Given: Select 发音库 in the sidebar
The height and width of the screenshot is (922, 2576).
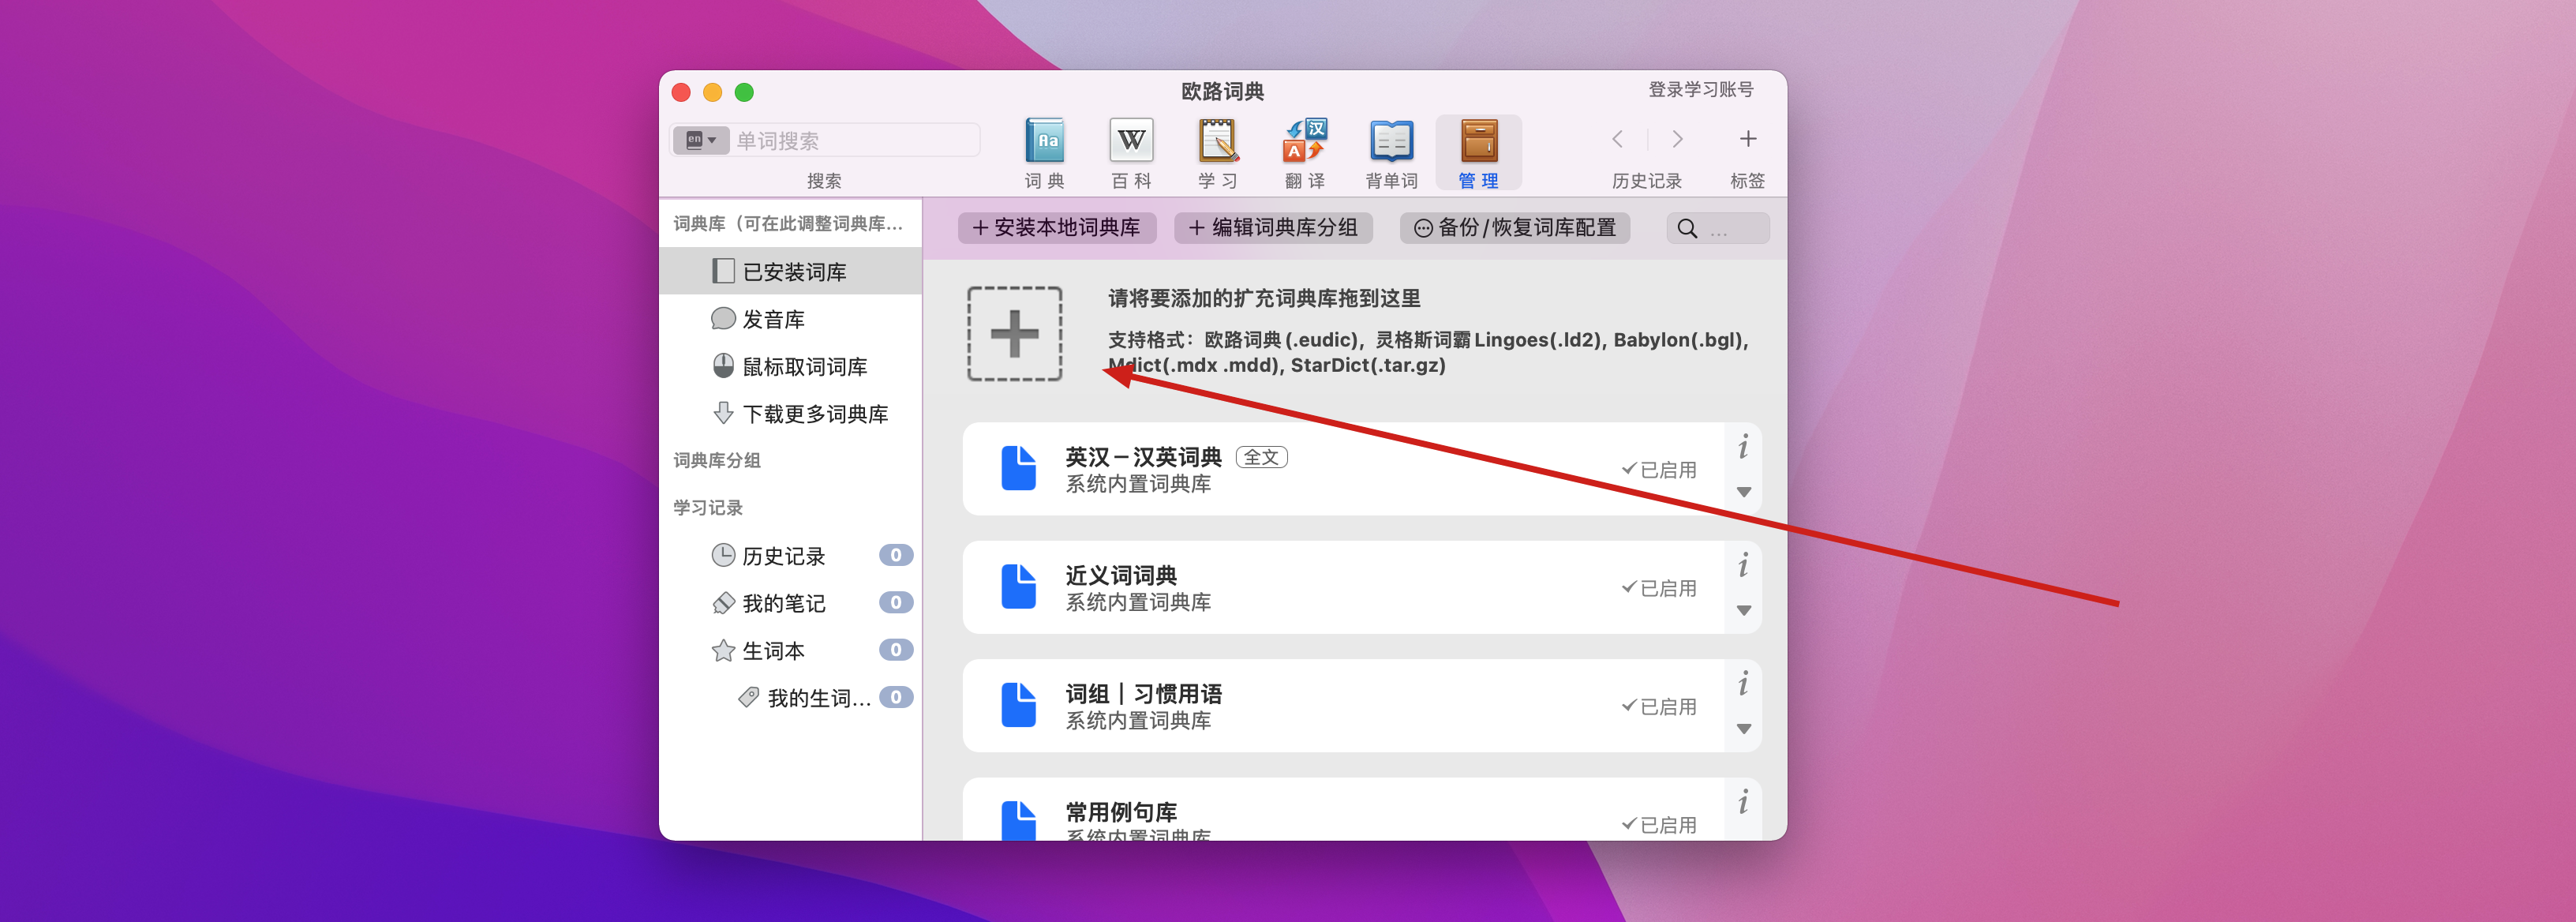Looking at the screenshot, I should click(x=773, y=320).
